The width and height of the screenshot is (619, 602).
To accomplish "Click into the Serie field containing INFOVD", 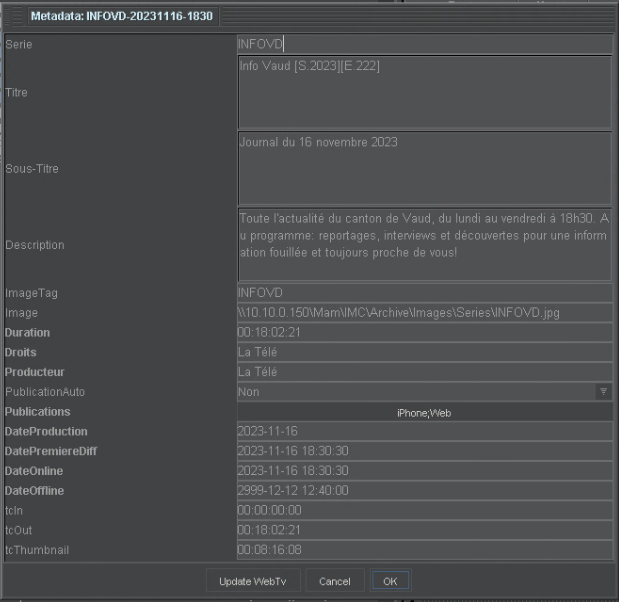I will (x=424, y=44).
